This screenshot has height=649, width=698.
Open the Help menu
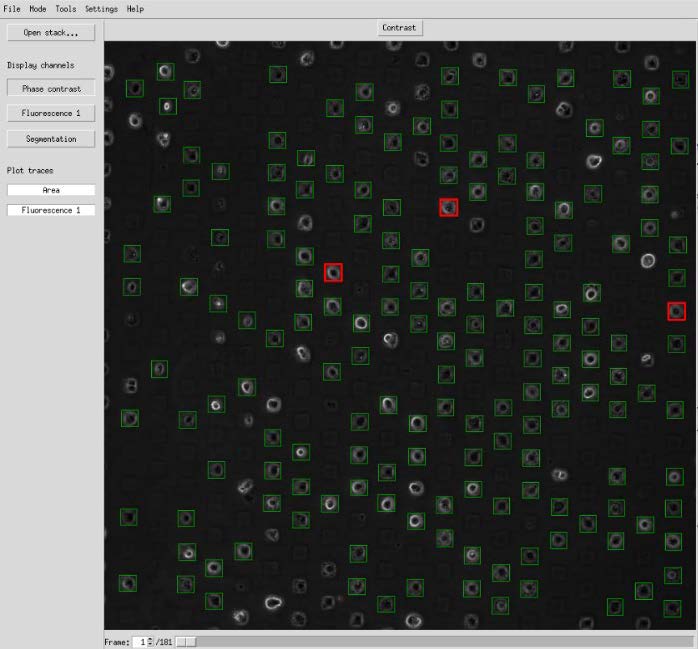pos(135,8)
